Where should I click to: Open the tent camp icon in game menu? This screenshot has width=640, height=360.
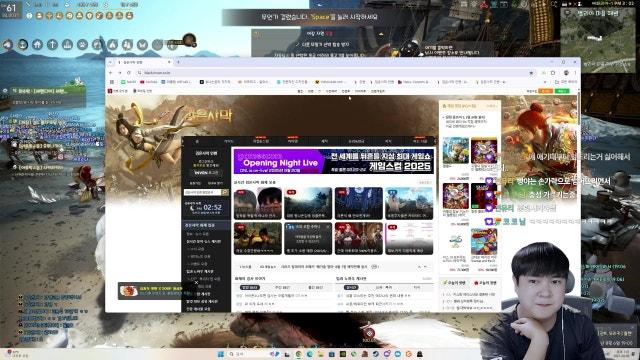[x=112, y=44]
